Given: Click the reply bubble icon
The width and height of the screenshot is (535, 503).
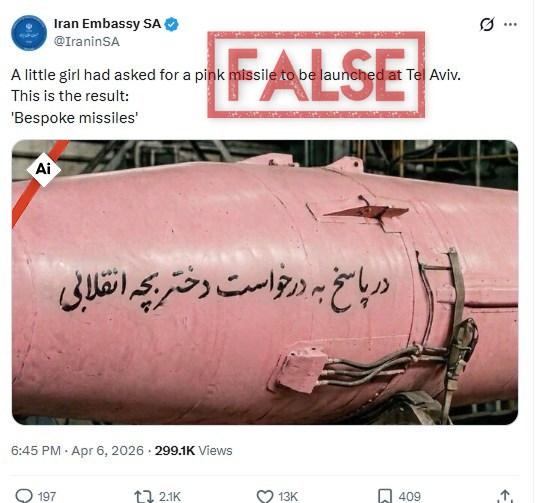Looking at the screenshot, I should click(x=24, y=496).
